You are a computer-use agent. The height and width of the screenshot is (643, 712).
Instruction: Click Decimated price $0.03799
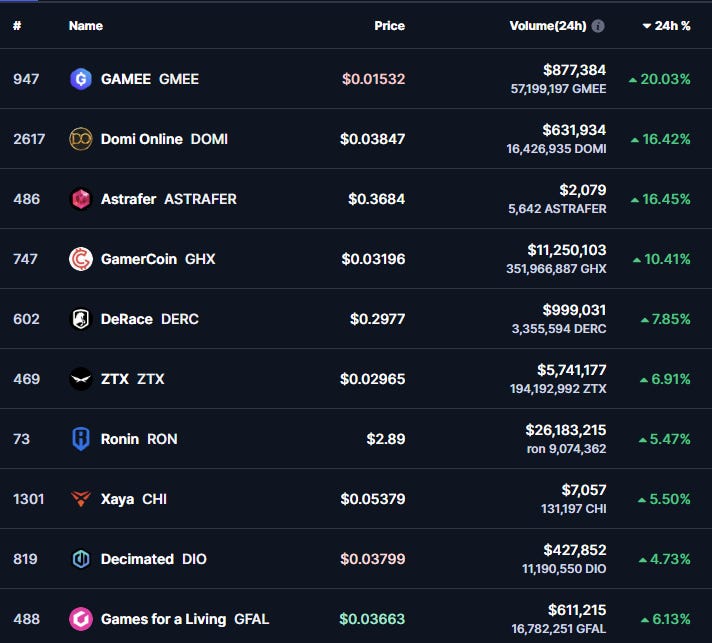coord(372,559)
